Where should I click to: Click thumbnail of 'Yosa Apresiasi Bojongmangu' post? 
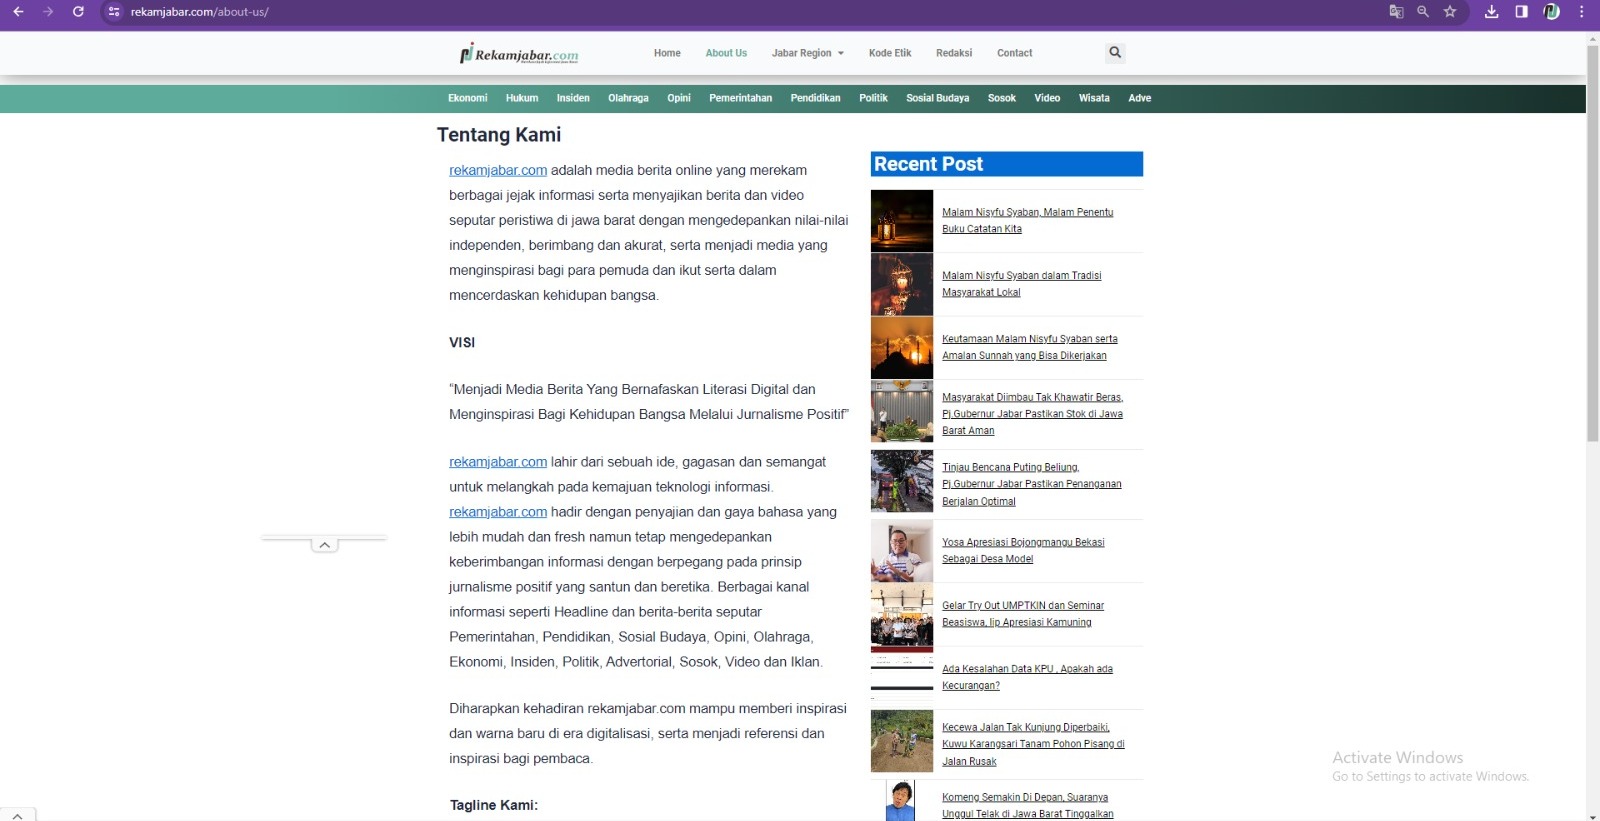(901, 551)
